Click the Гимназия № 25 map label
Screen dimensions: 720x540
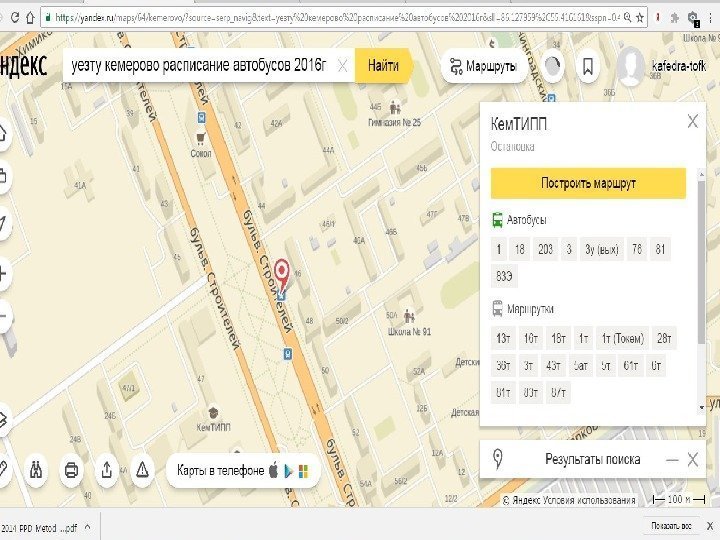(394, 123)
